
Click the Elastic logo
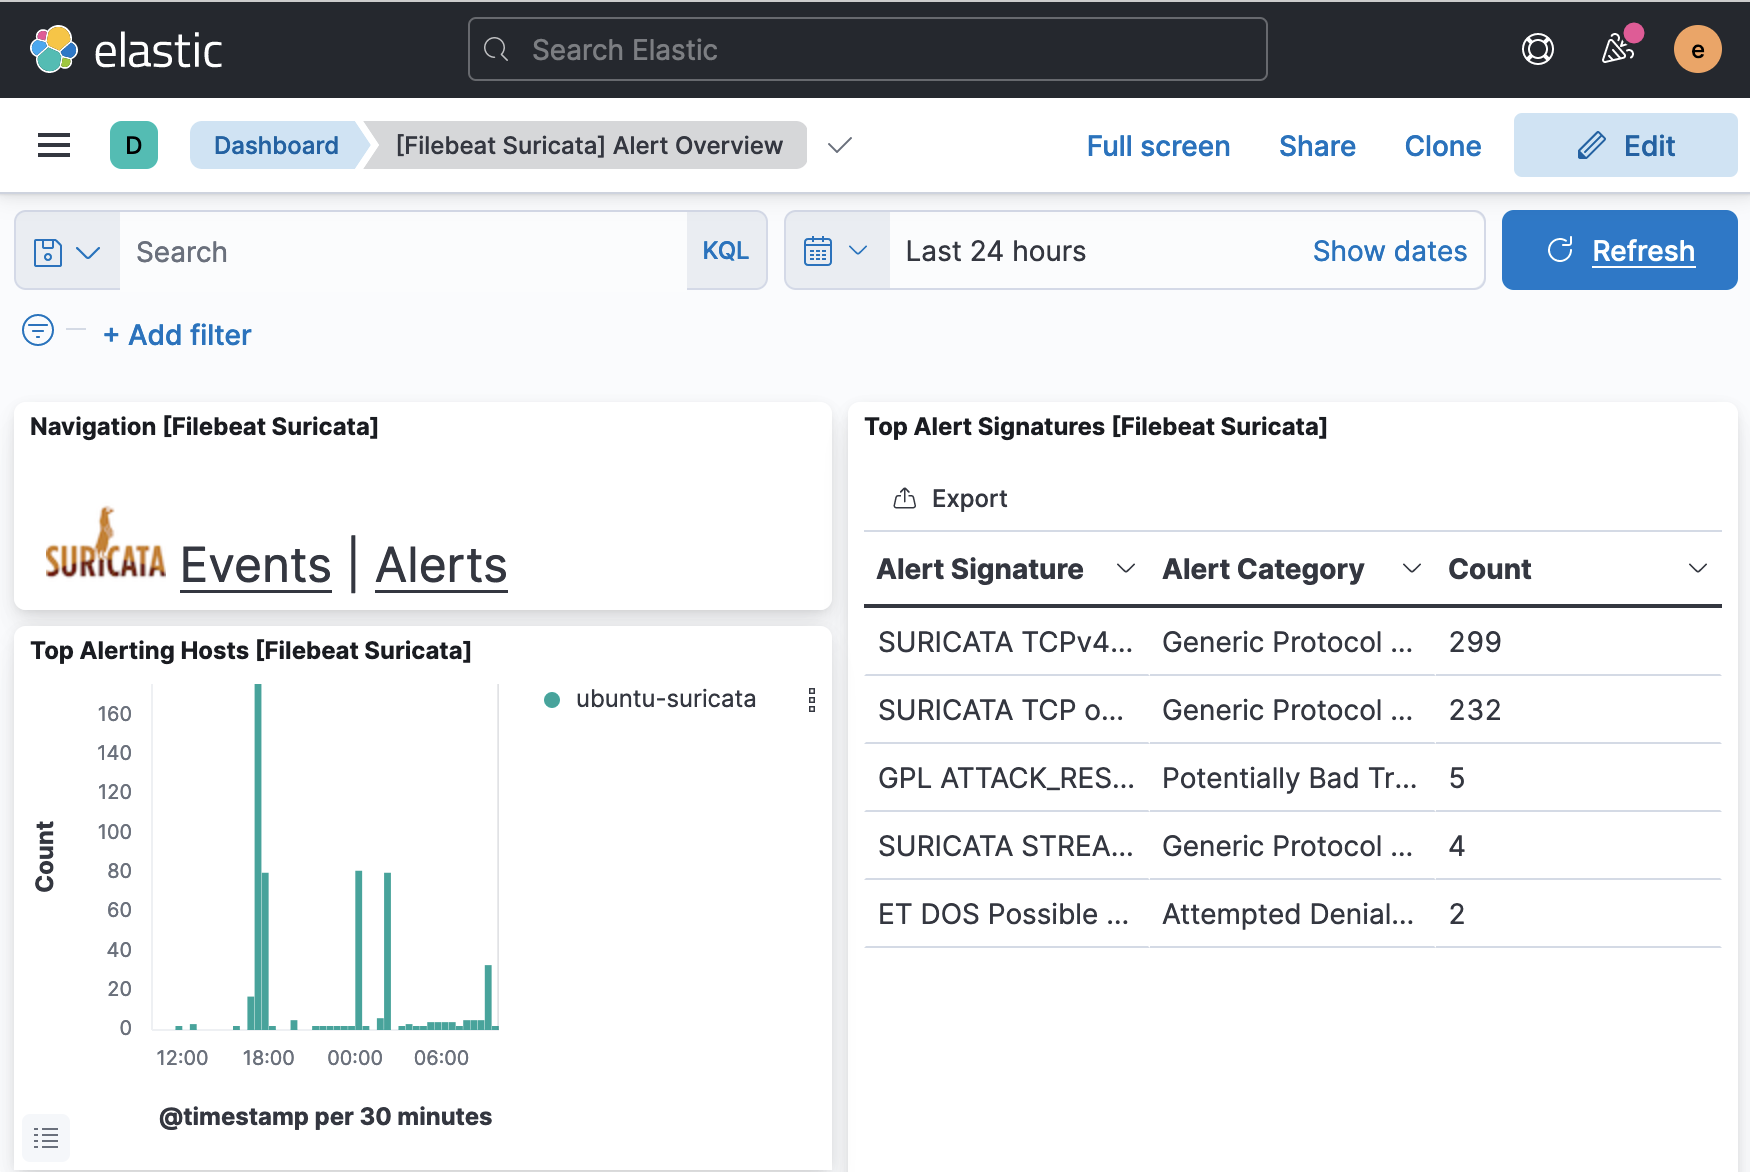(x=126, y=50)
